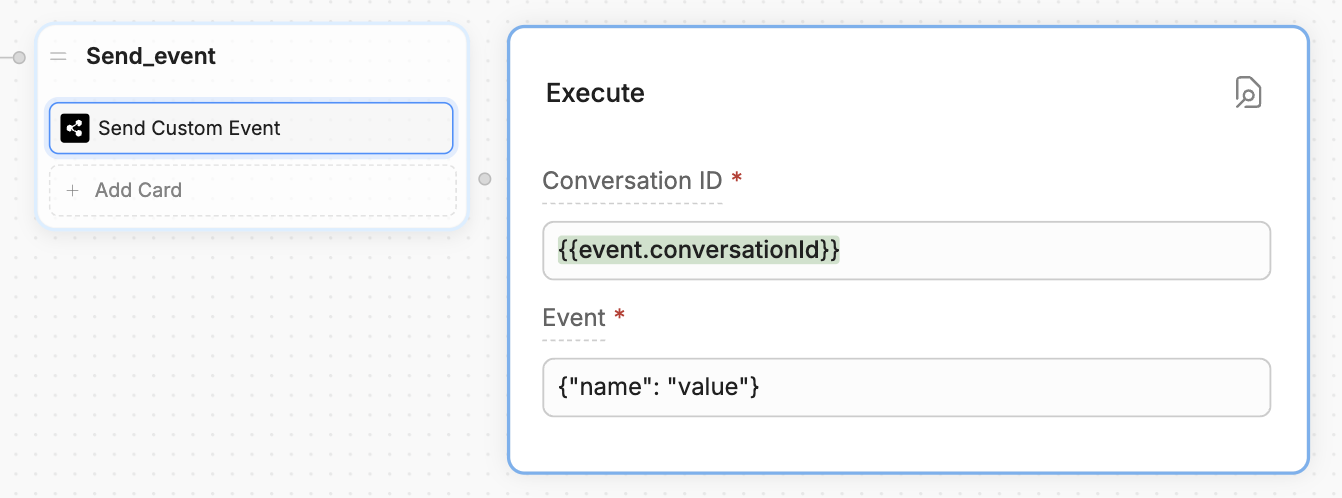Click the plus icon beside Add Card
This screenshot has height=498, width=1342.
click(72, 190)
